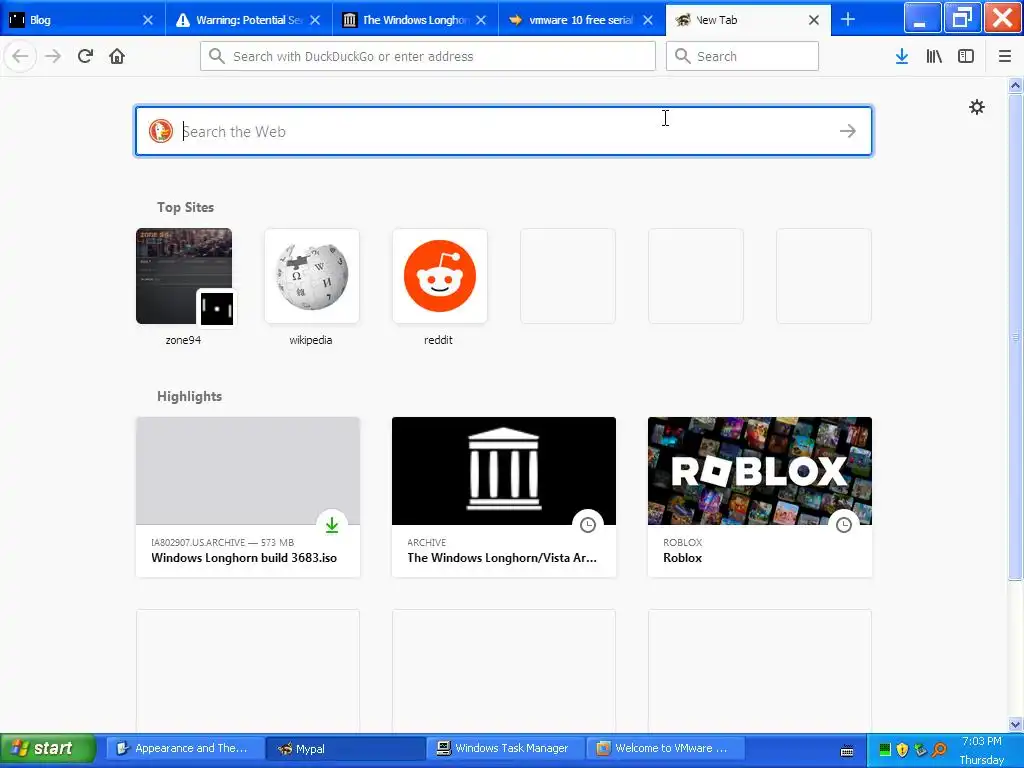The width and height of the screenshot is (1024, 768).
Task: Click the on-screen keyboard icon in taskbar
Action: 847,750
